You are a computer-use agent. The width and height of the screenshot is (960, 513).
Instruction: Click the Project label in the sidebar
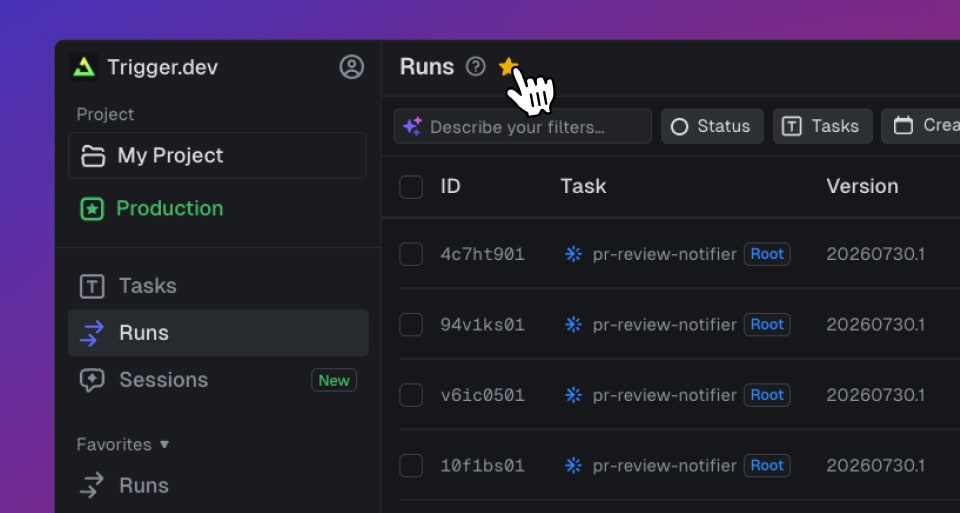click(x=105, y=114)
